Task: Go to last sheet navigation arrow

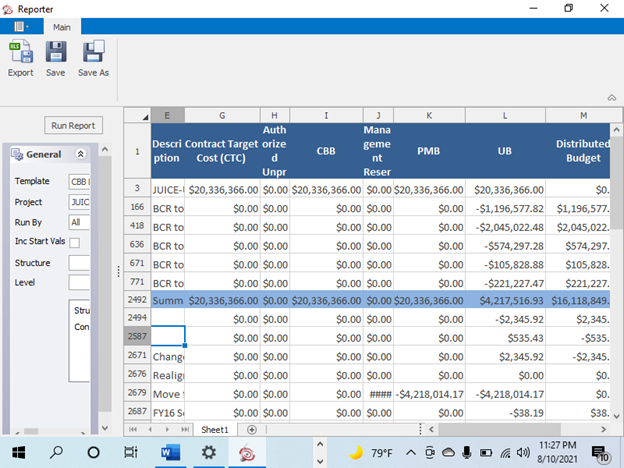Action: 185,430
